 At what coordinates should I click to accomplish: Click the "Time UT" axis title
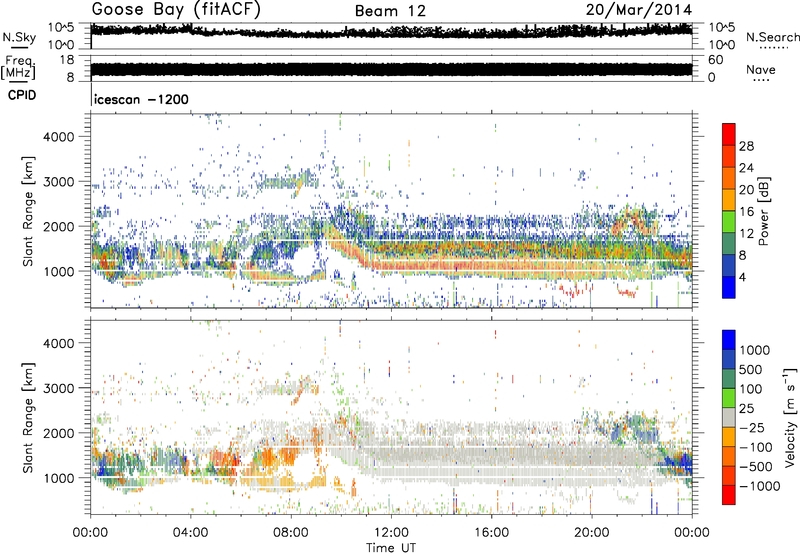391,548
